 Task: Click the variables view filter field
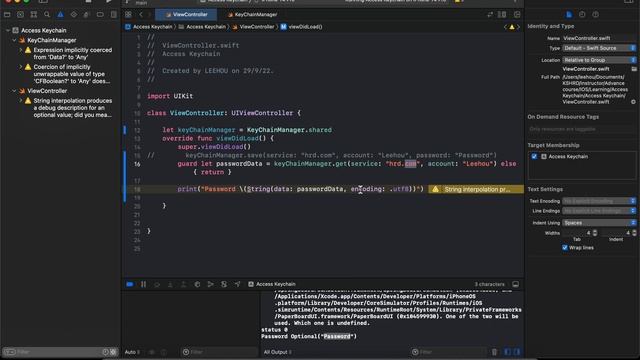tap(219, 352)
